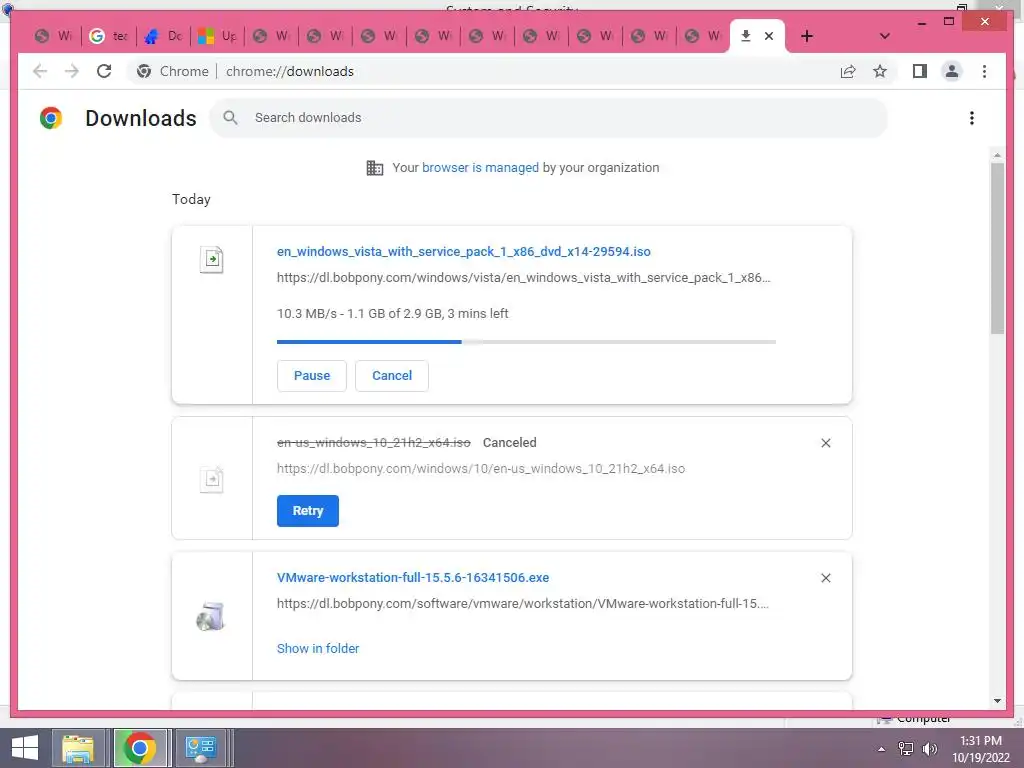Remove the VMware entry from list
The width and height of the screenshot is (1024, 768).
(x=825, y=578)
